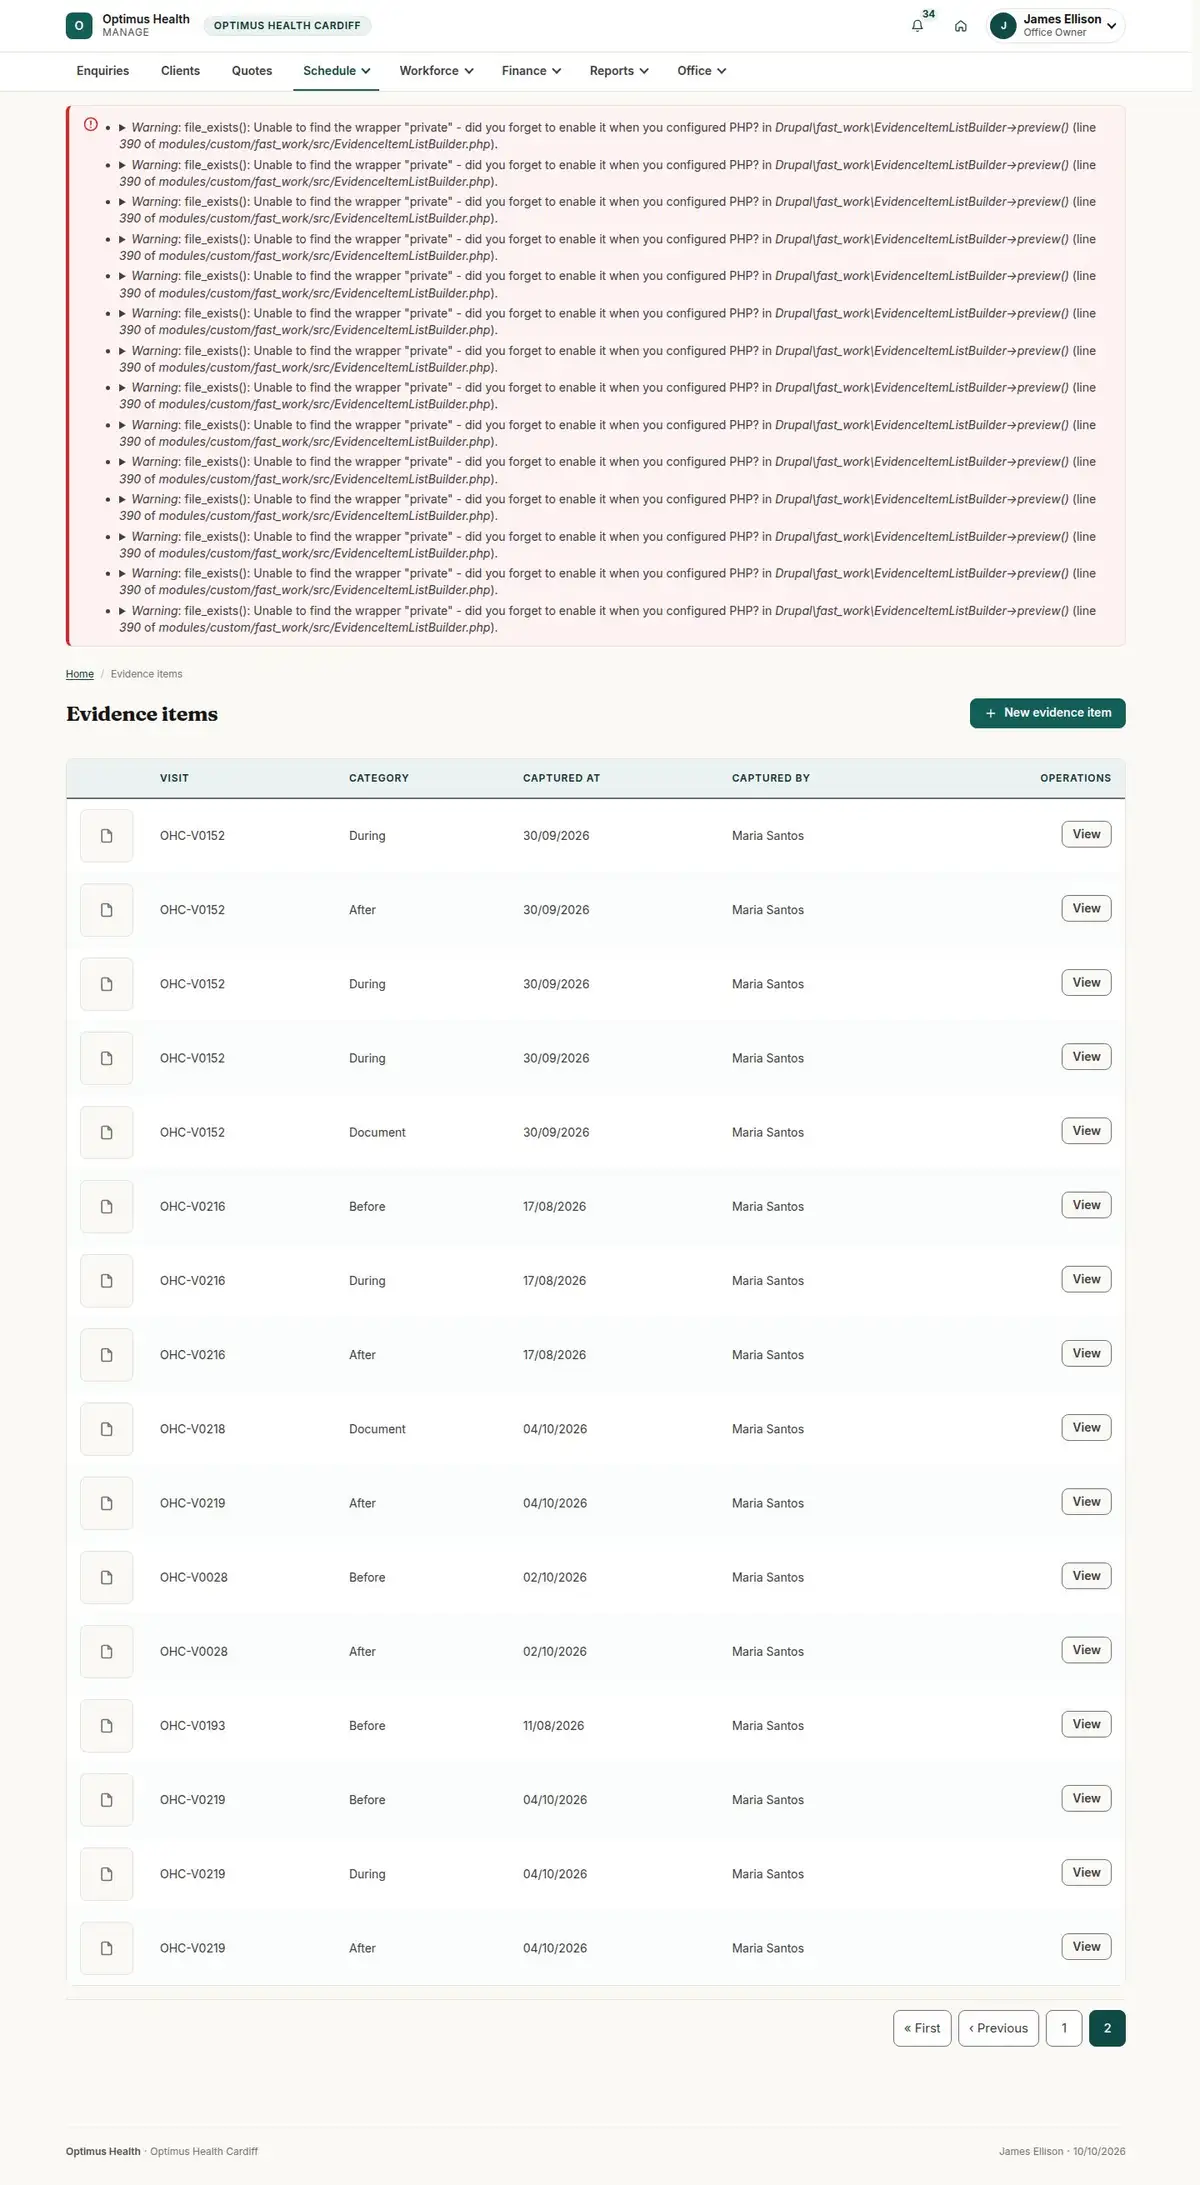Jump to page 1 of evidence items
The height and width of the screenshot is (2185, 1200).
tap(1064, 2028)
